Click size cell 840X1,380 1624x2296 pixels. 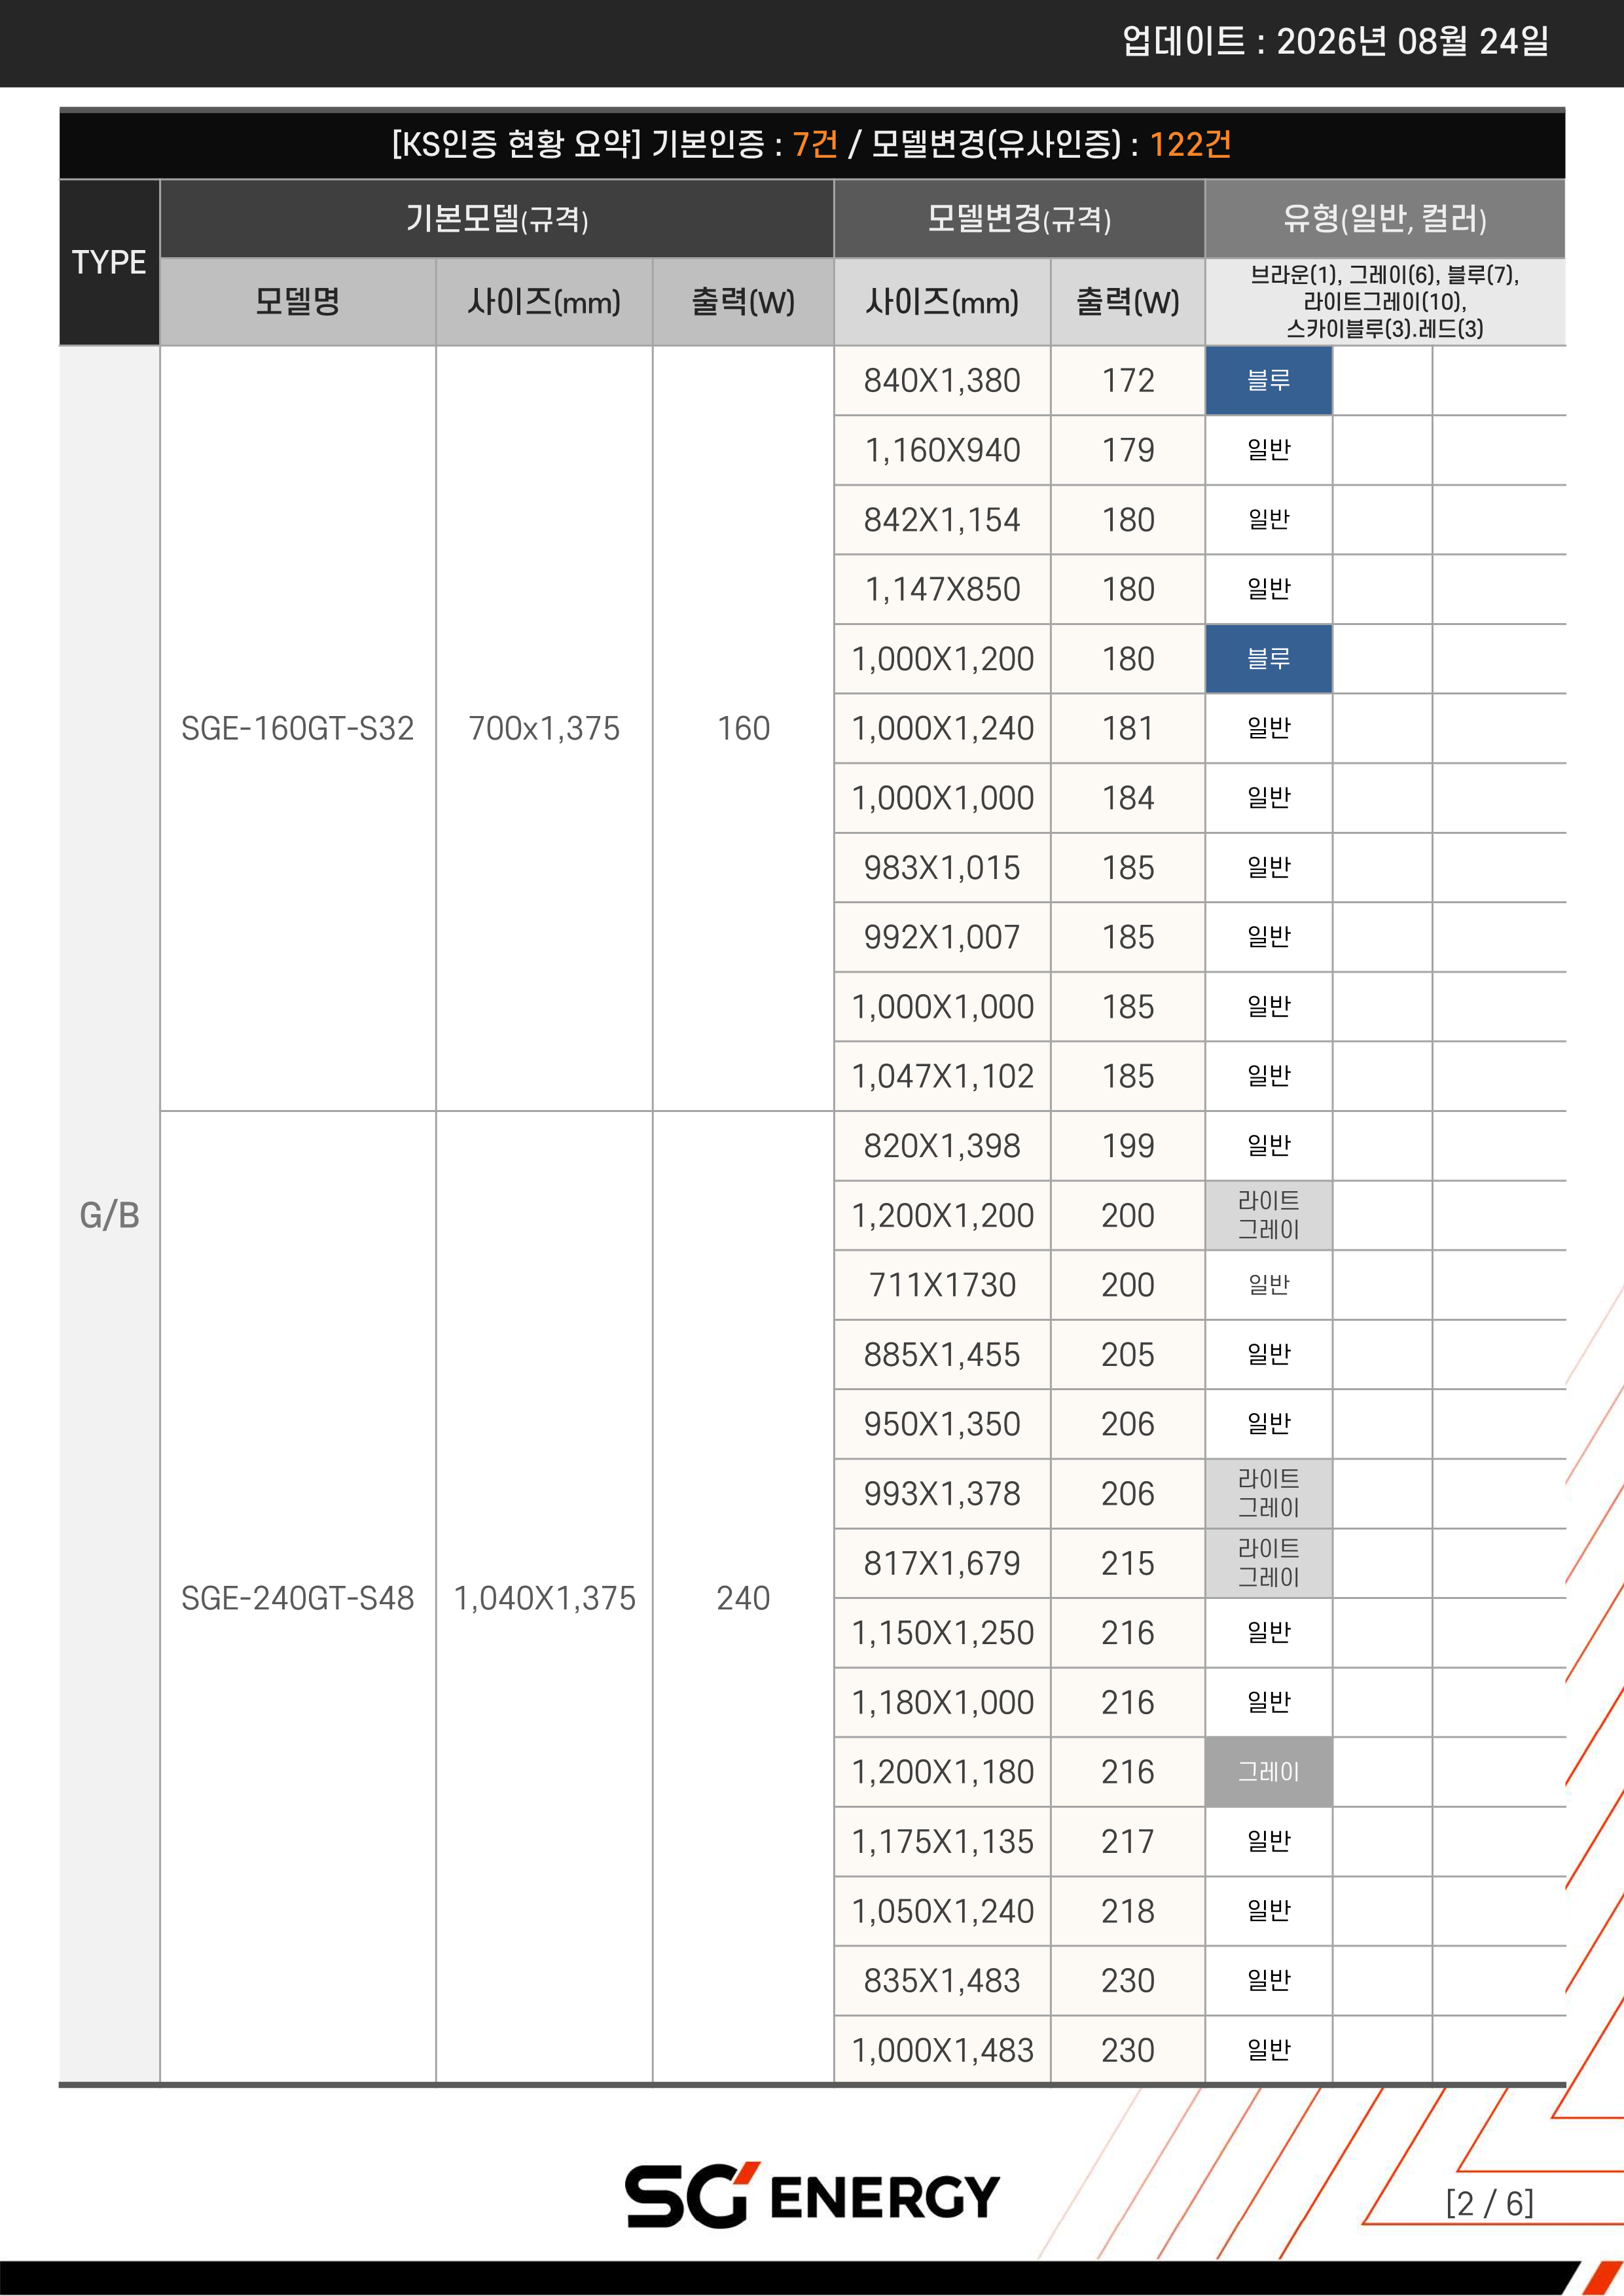click(942, 381)
